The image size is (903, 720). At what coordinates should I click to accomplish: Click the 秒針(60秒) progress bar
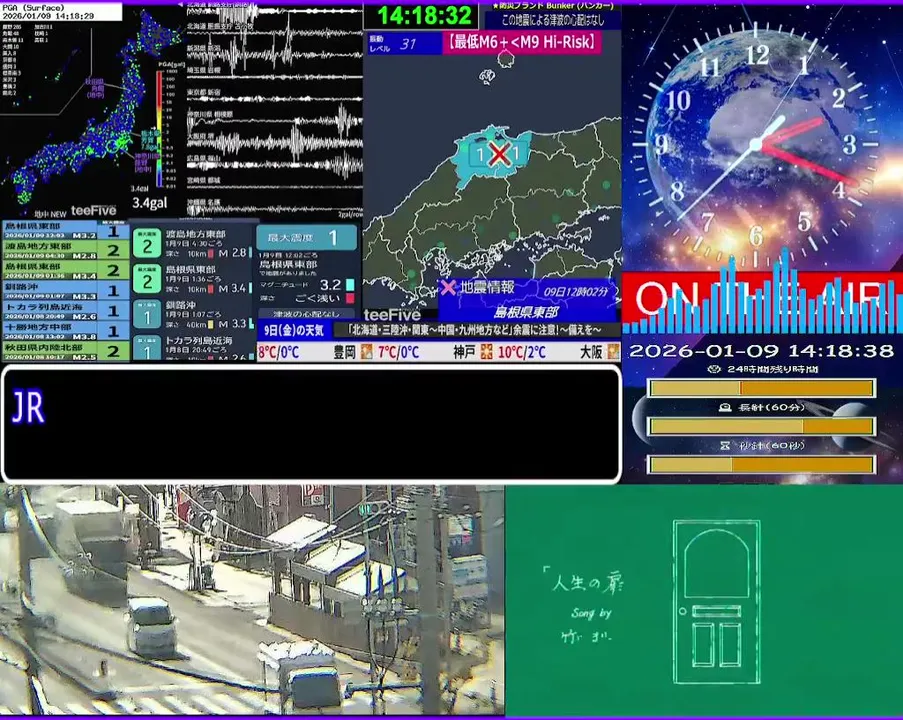point(762,464)
